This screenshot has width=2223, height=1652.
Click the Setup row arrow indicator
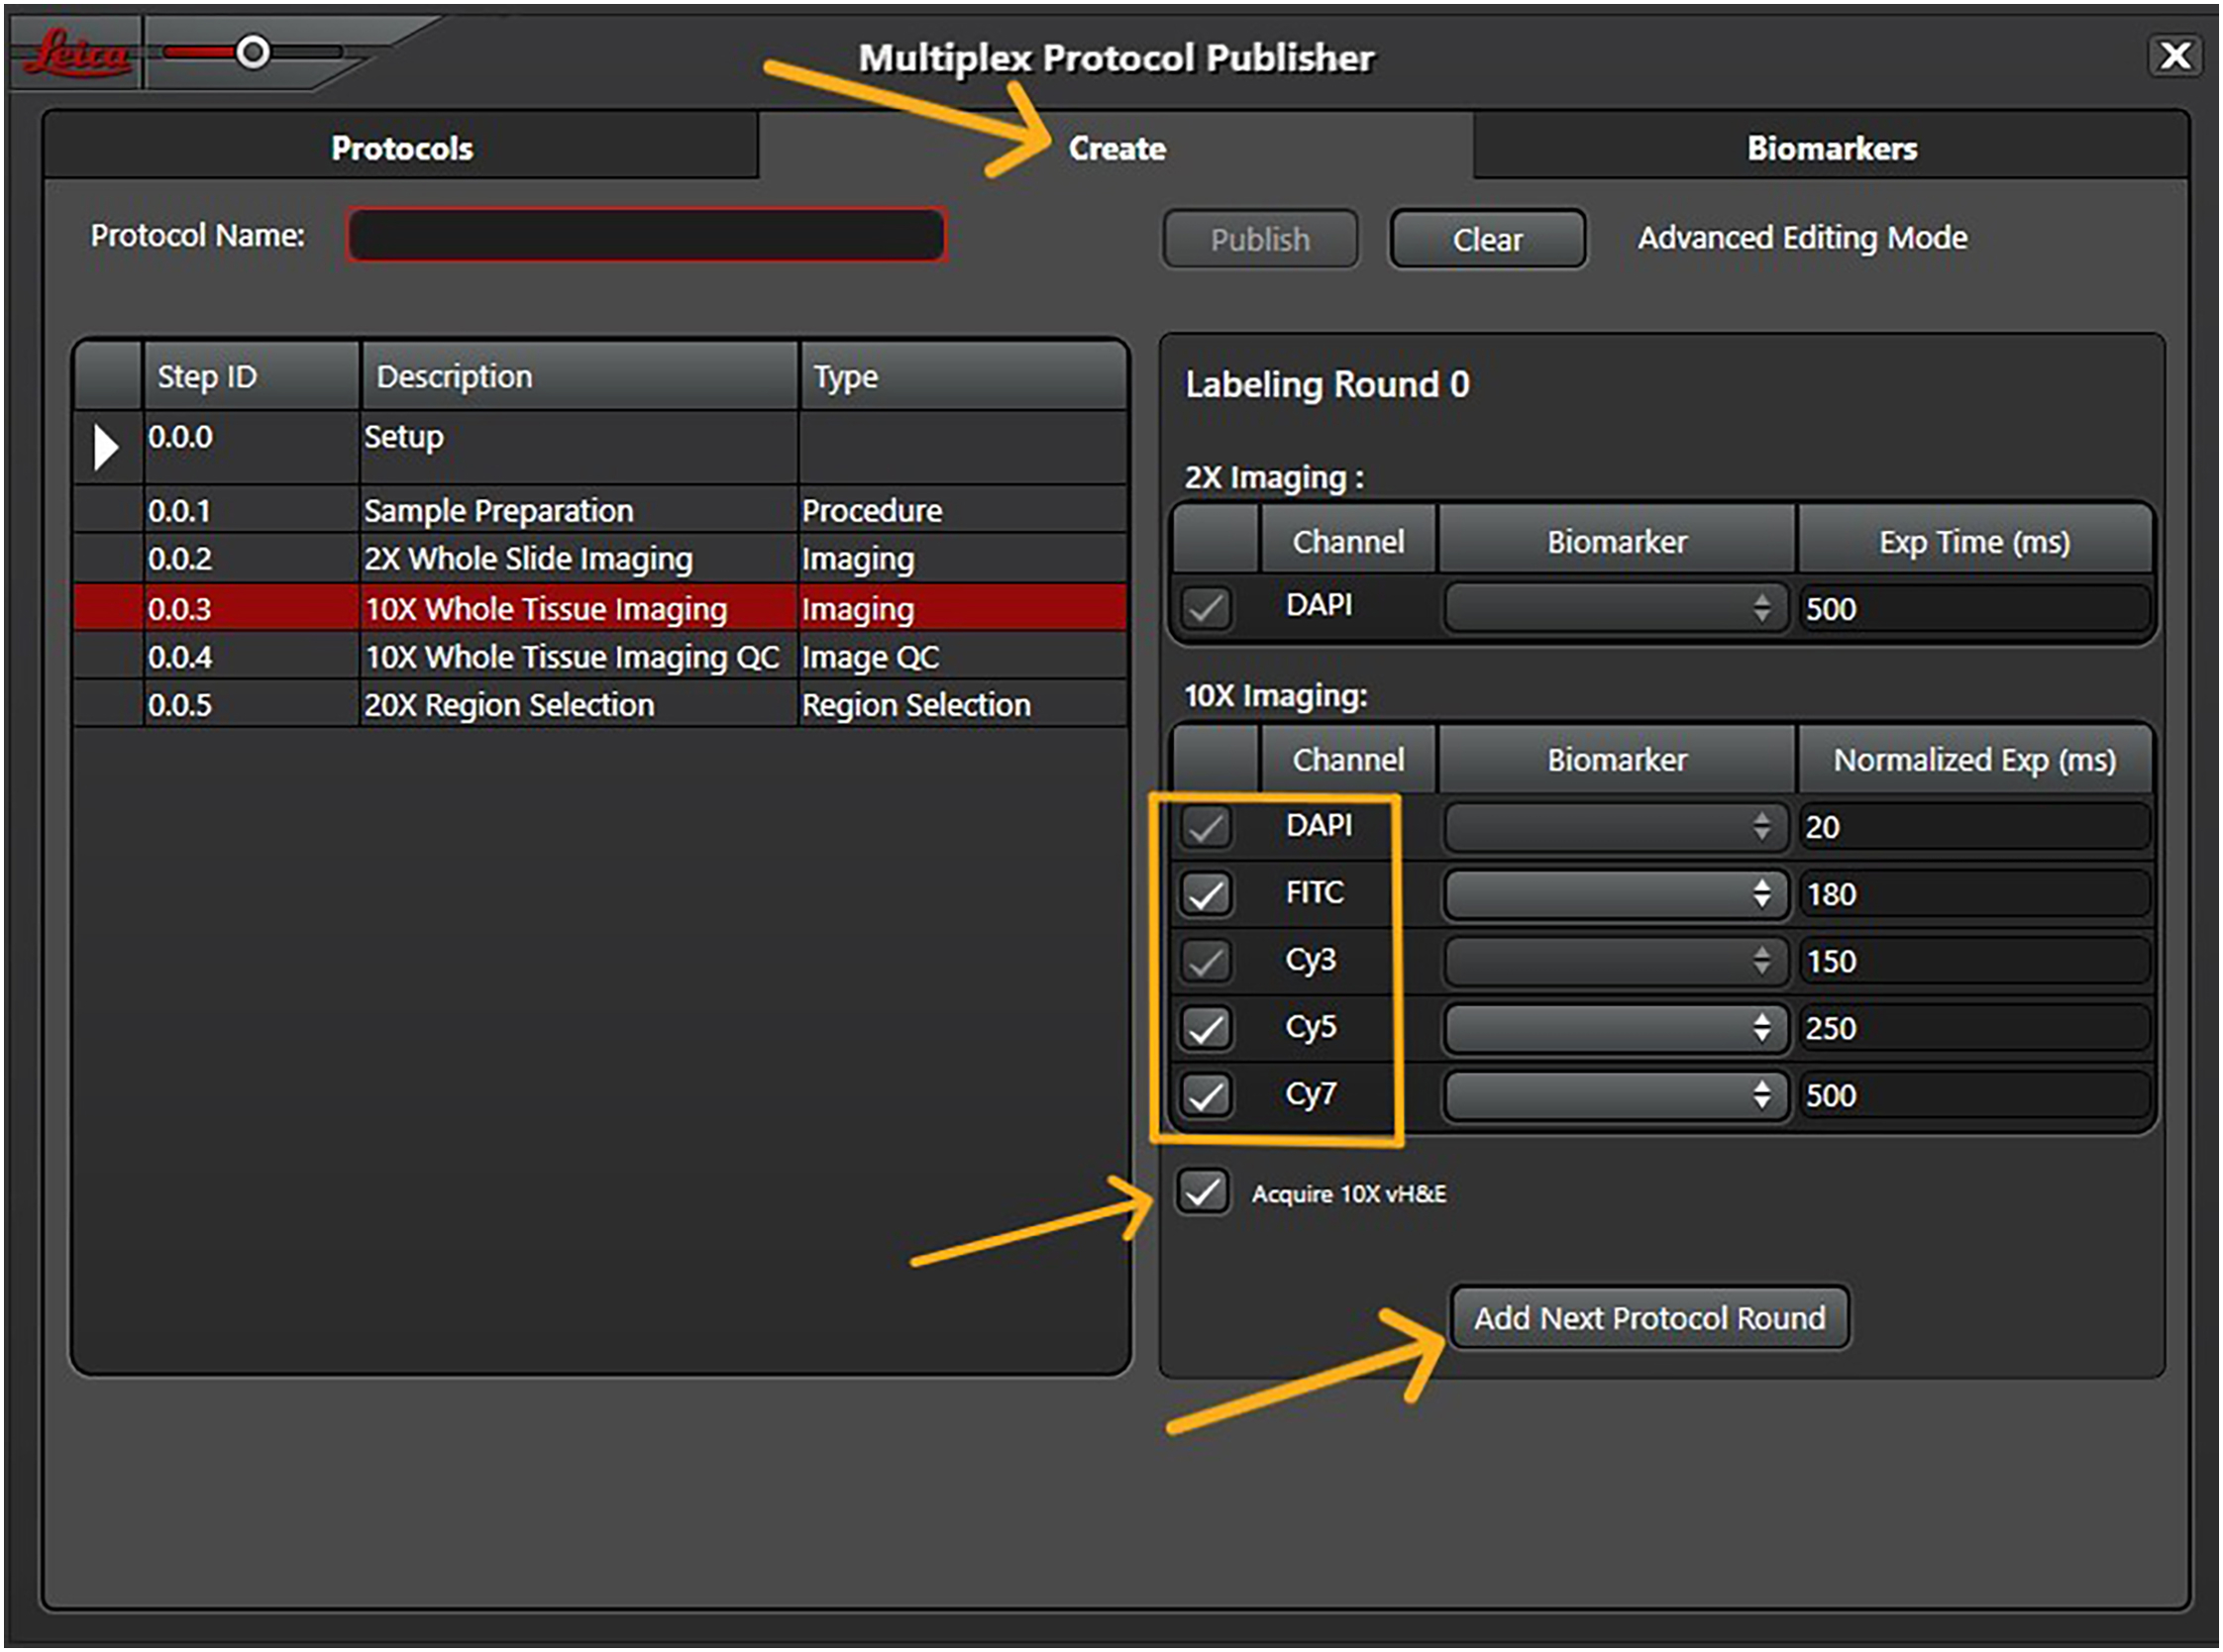click(105, 446)
